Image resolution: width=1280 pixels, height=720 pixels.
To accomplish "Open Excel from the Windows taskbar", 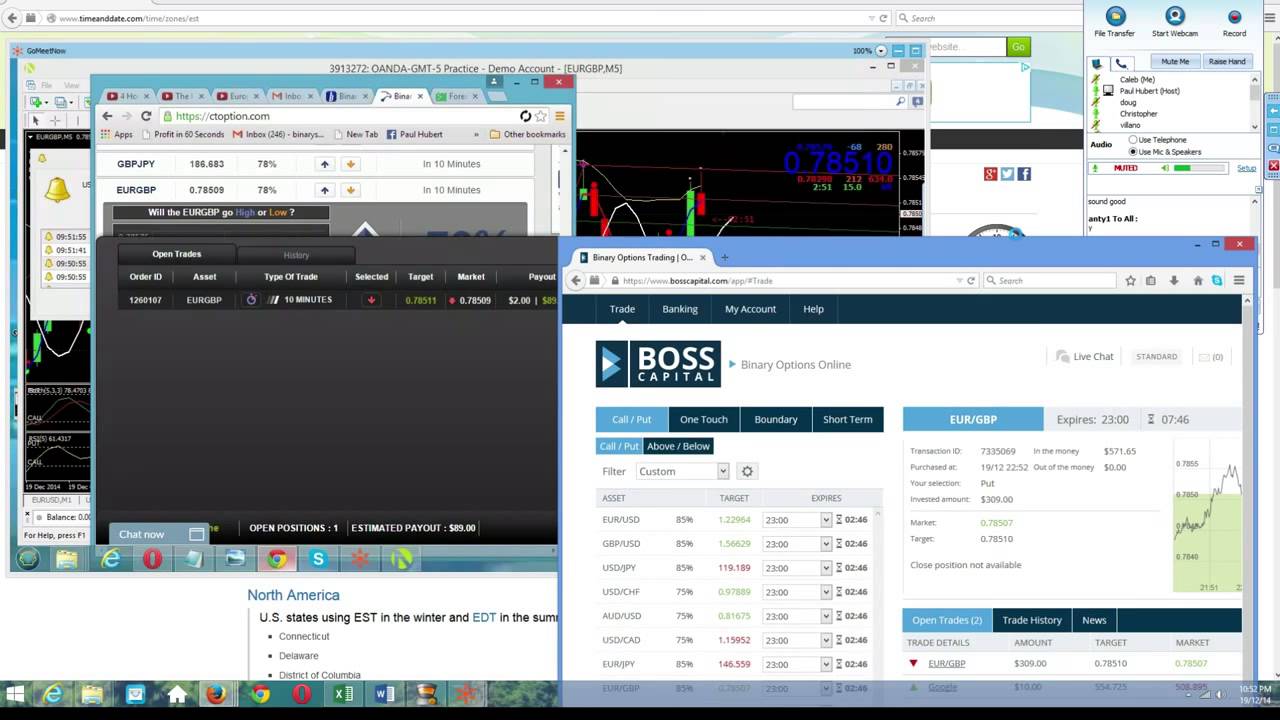I will tap(343, 694).
